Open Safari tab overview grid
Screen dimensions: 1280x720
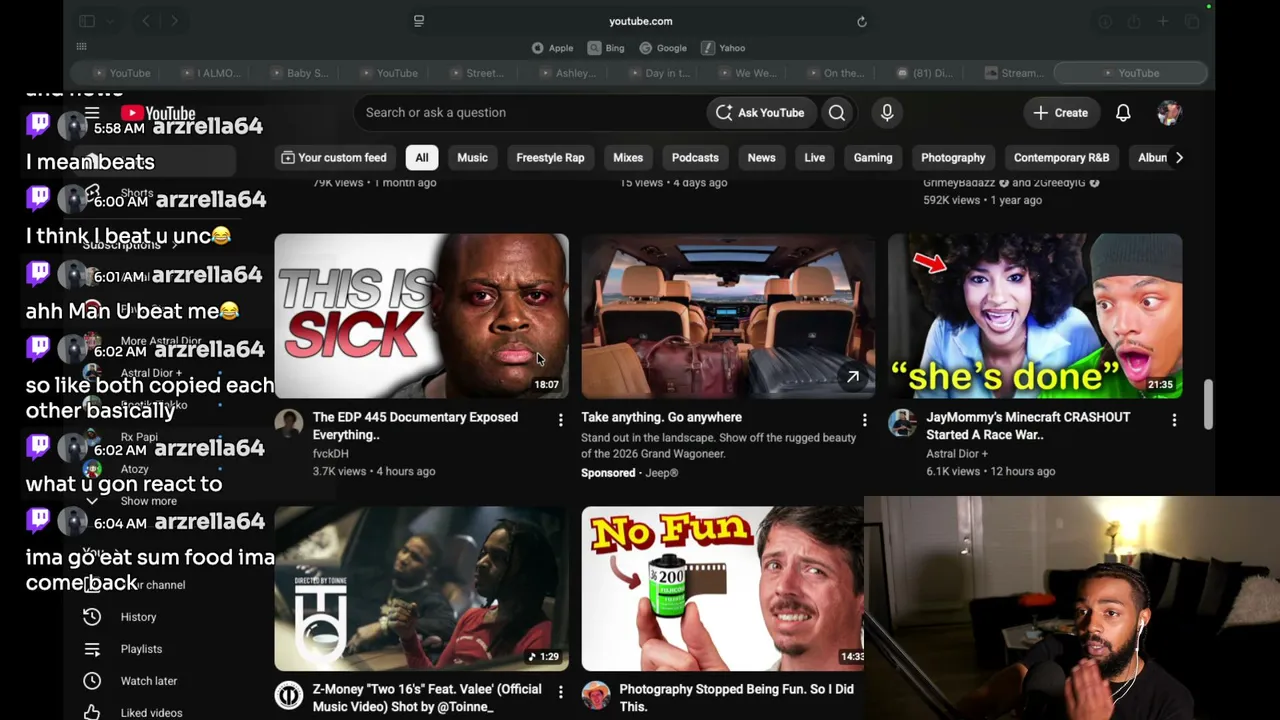pos(1192,21)
